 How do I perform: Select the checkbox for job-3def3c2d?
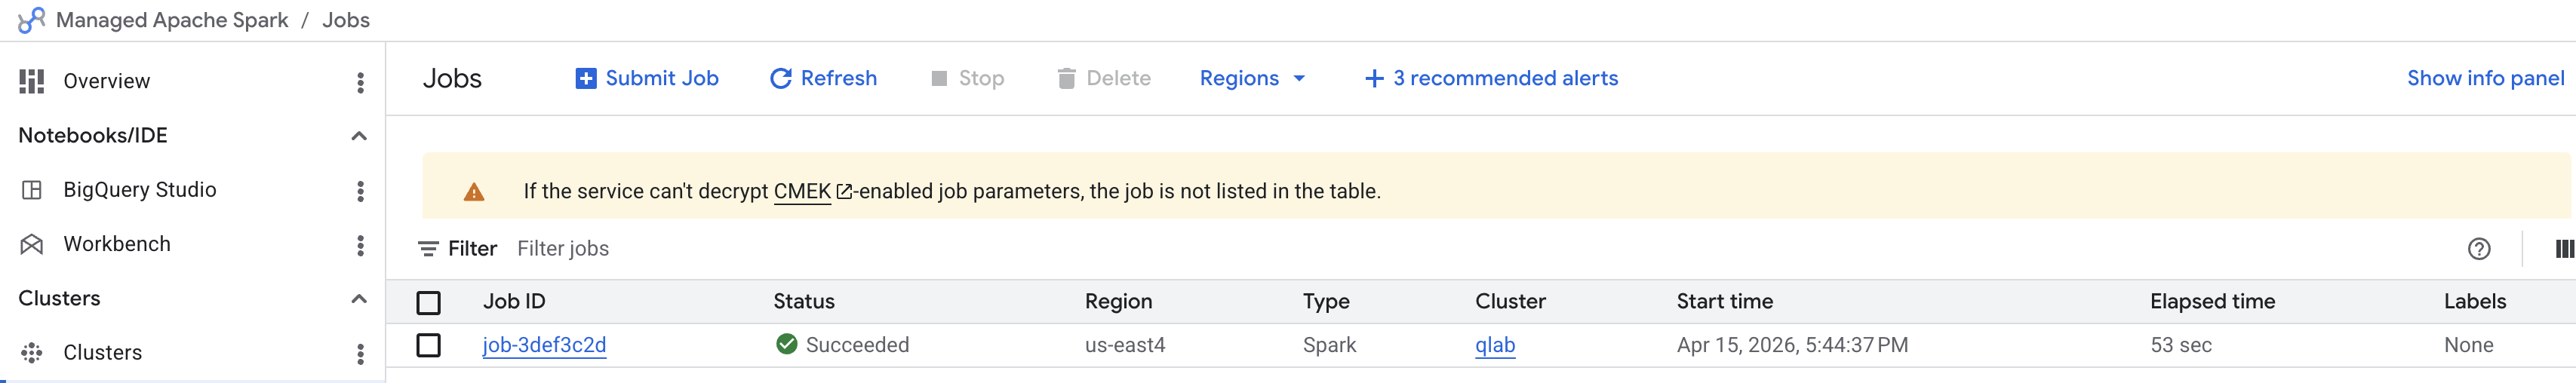428,345
